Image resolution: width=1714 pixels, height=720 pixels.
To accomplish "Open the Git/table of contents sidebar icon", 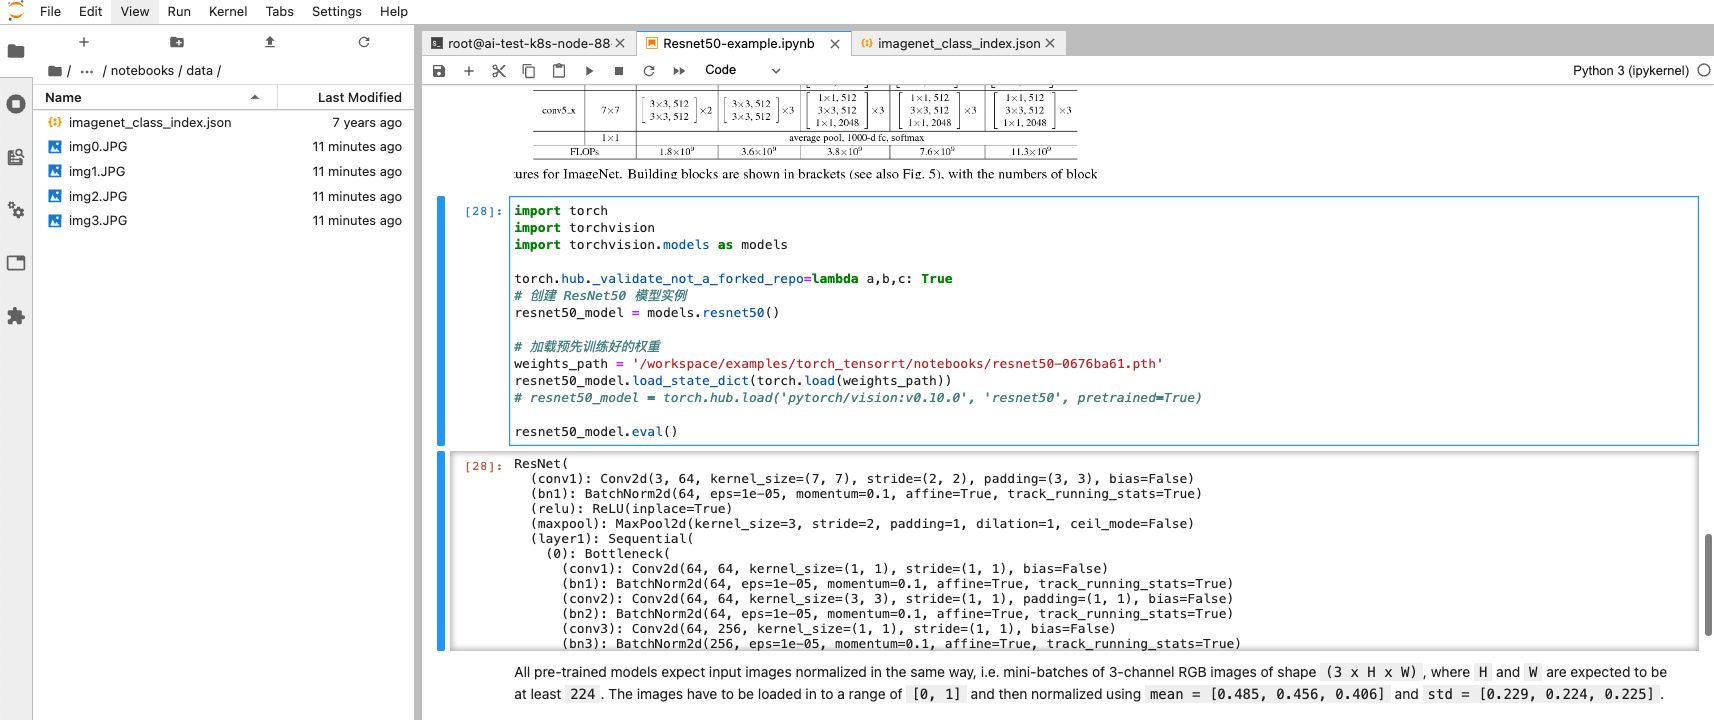I will [16, 157].
